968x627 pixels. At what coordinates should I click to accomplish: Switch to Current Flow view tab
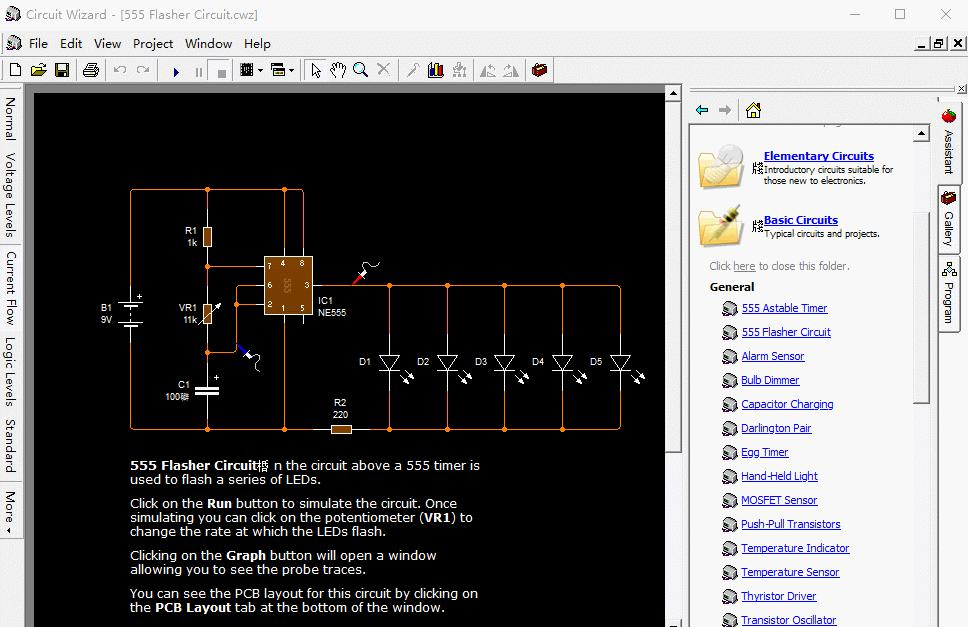[10, 287]
